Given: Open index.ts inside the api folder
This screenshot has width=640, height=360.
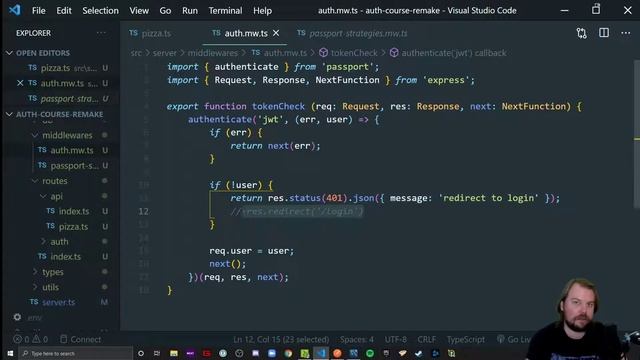Looking at the screenshot, I should 73,211.
